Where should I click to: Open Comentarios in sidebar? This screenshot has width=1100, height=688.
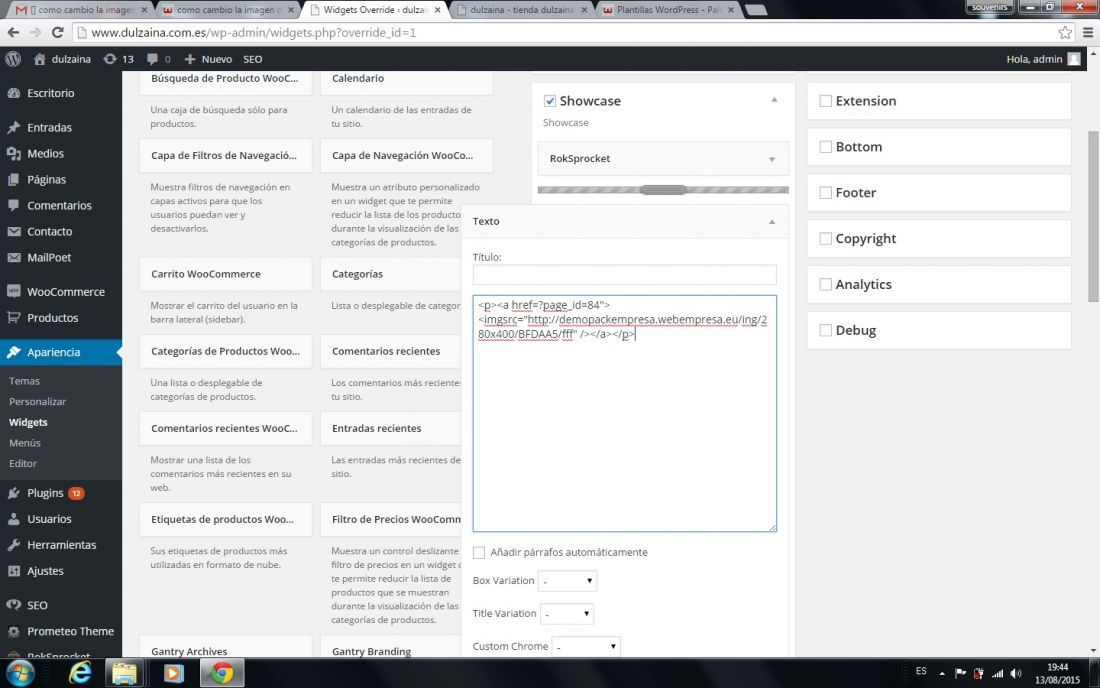60,205
